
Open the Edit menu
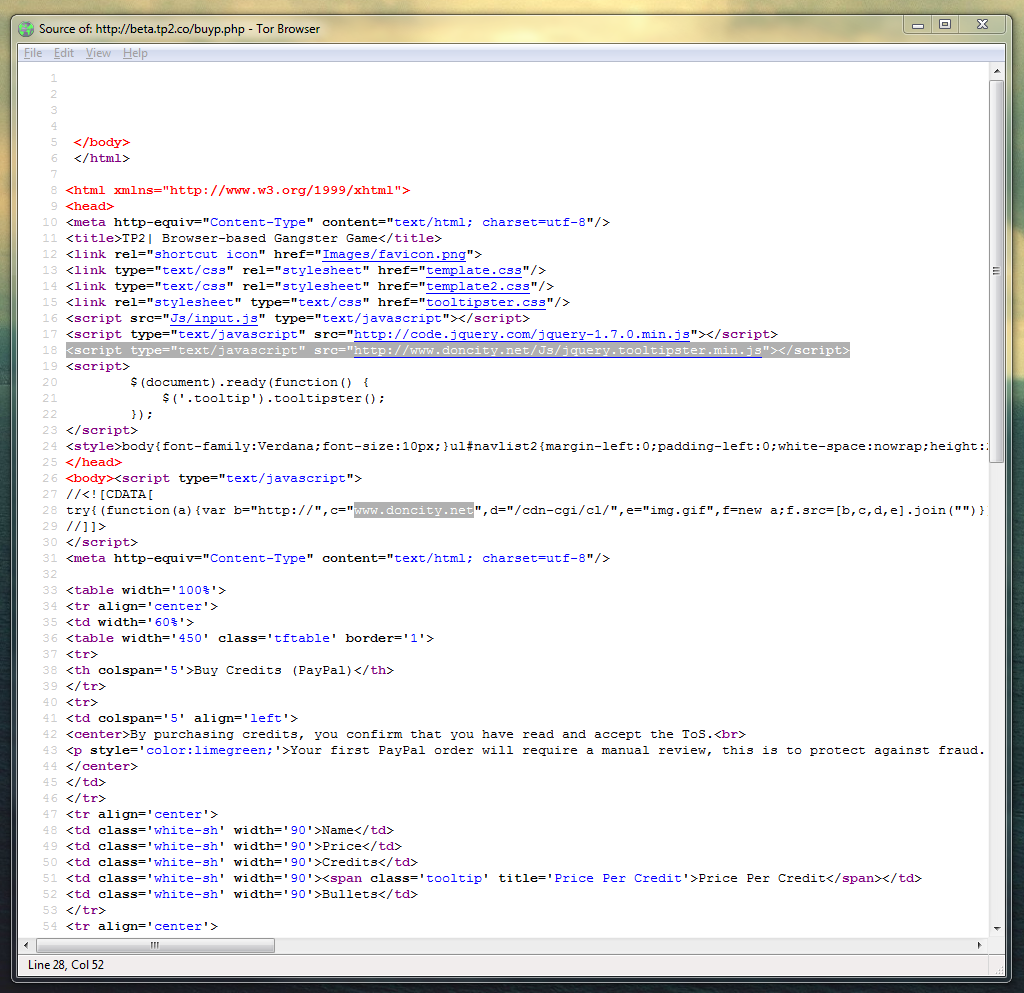pos(63,53)
